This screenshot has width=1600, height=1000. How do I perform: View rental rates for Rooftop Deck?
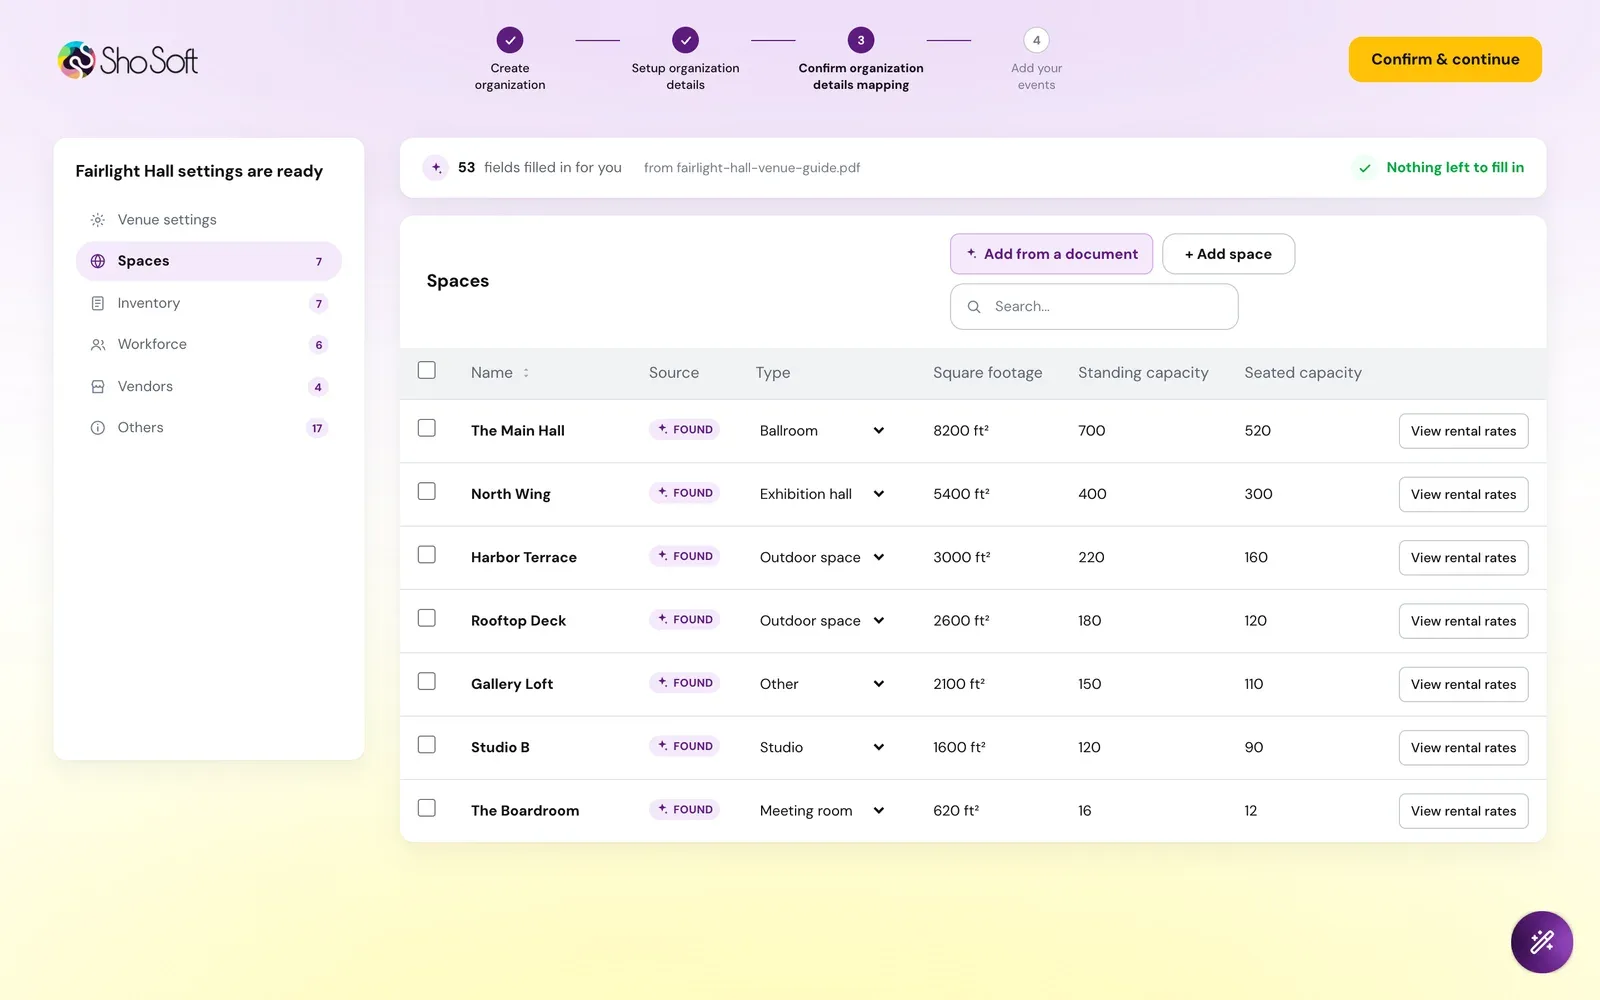click(1463, 621)
